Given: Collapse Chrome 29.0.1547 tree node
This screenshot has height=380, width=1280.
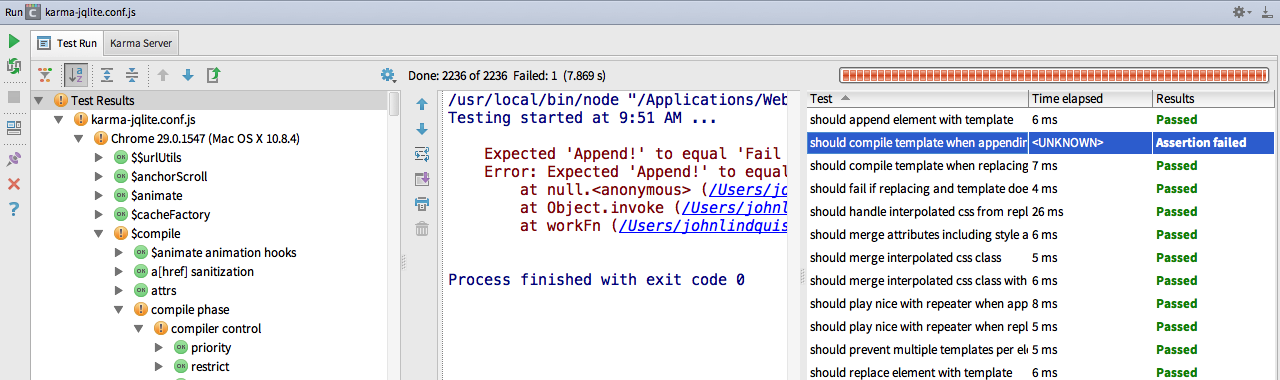Looking at the screenshot, I should click(80, 138).
